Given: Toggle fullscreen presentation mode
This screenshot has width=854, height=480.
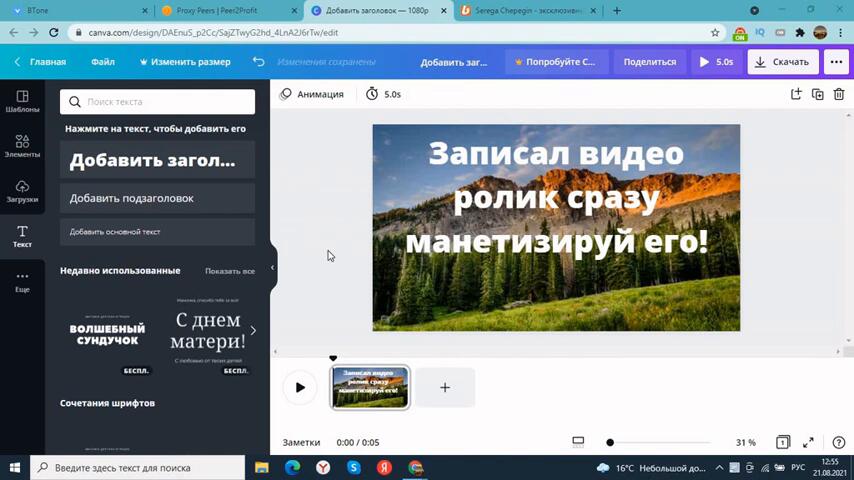Looking at the screenshot, I should click(x=808, y=442).
